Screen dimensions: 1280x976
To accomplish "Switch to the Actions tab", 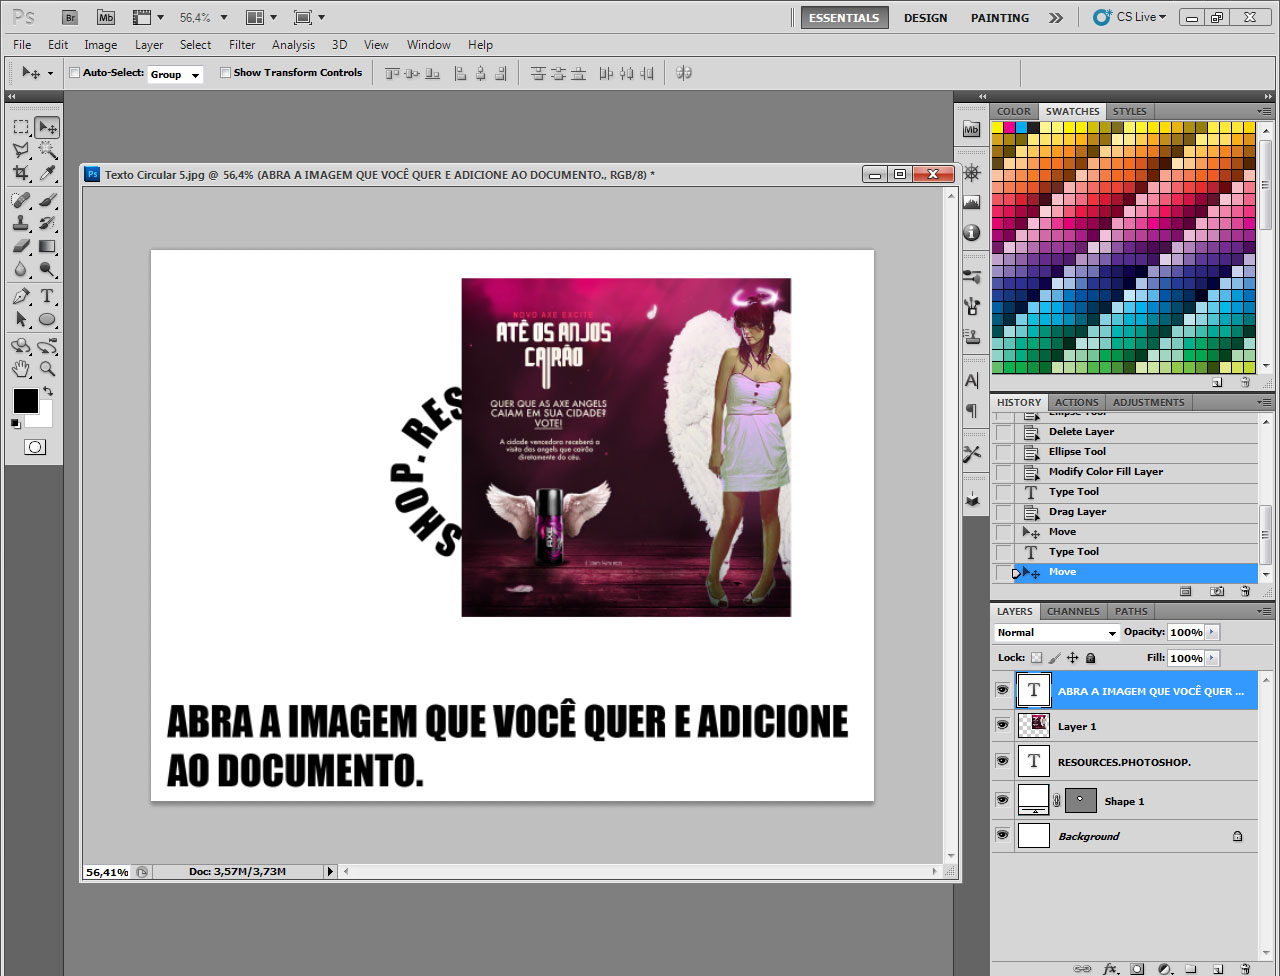I will 1076,402.
